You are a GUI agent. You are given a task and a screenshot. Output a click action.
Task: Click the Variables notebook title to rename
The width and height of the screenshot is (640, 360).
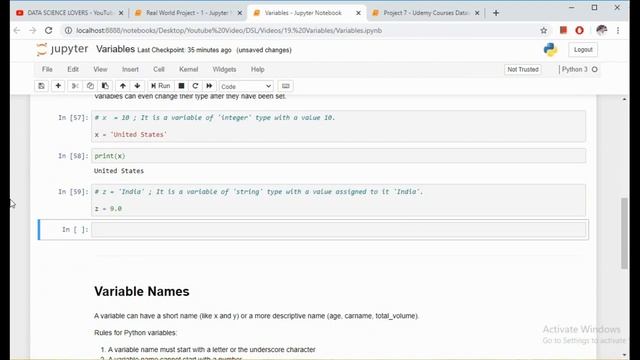[116, 49]
